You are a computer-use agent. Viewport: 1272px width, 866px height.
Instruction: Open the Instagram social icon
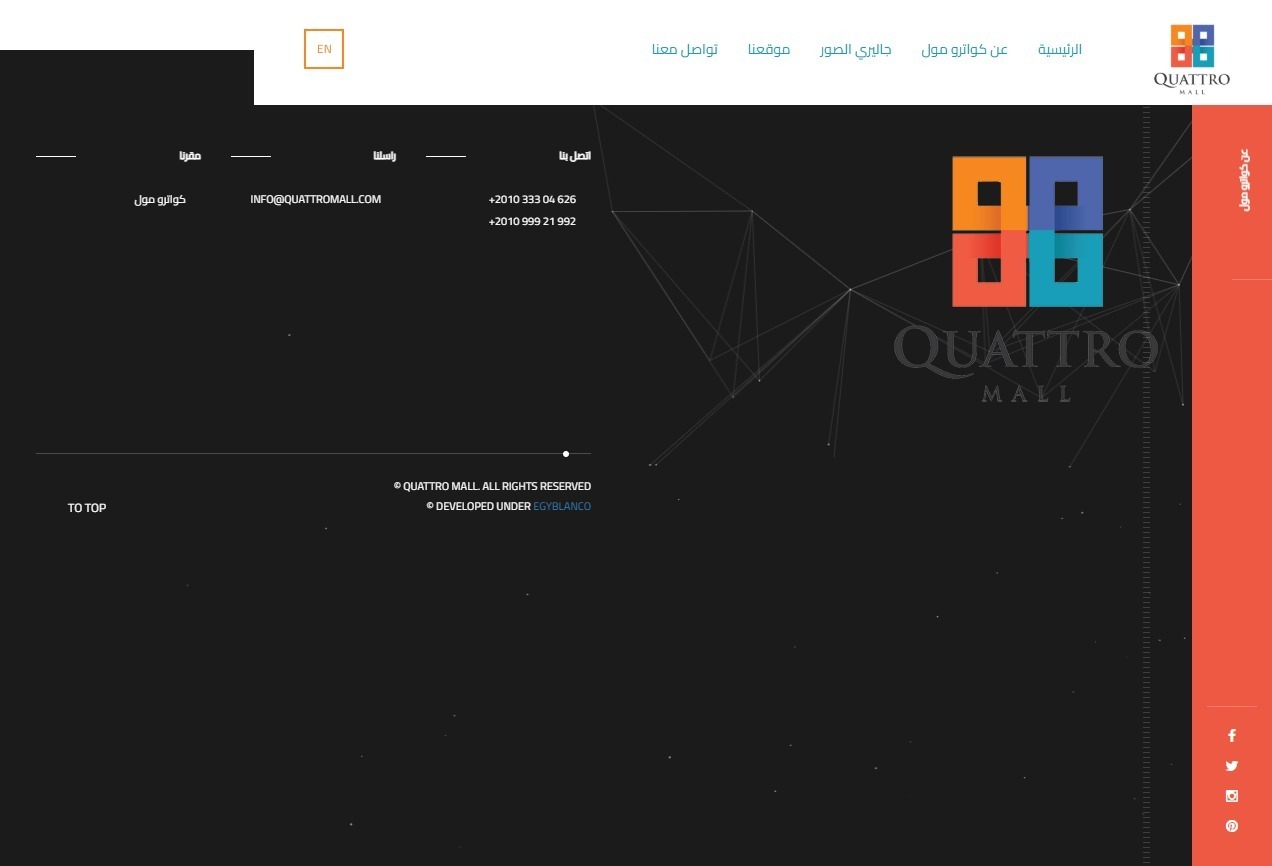1231,796
